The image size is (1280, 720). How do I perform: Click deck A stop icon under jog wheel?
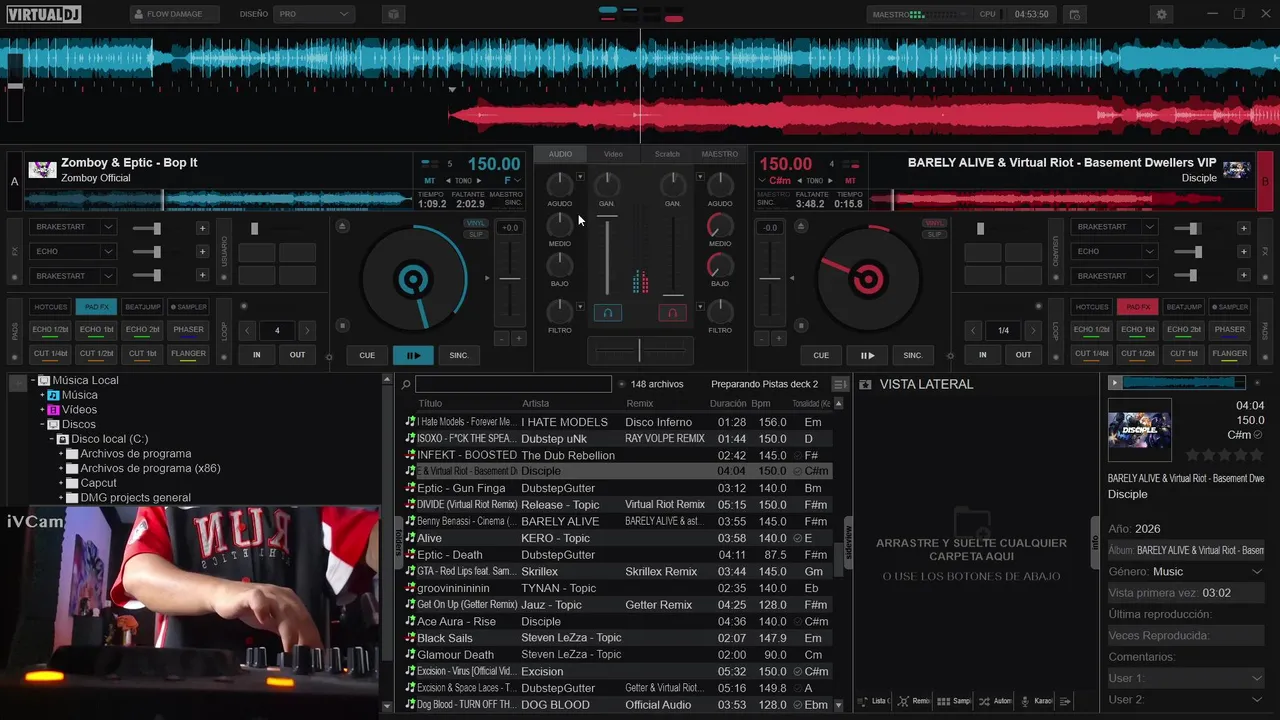click(x=343, y=325)
